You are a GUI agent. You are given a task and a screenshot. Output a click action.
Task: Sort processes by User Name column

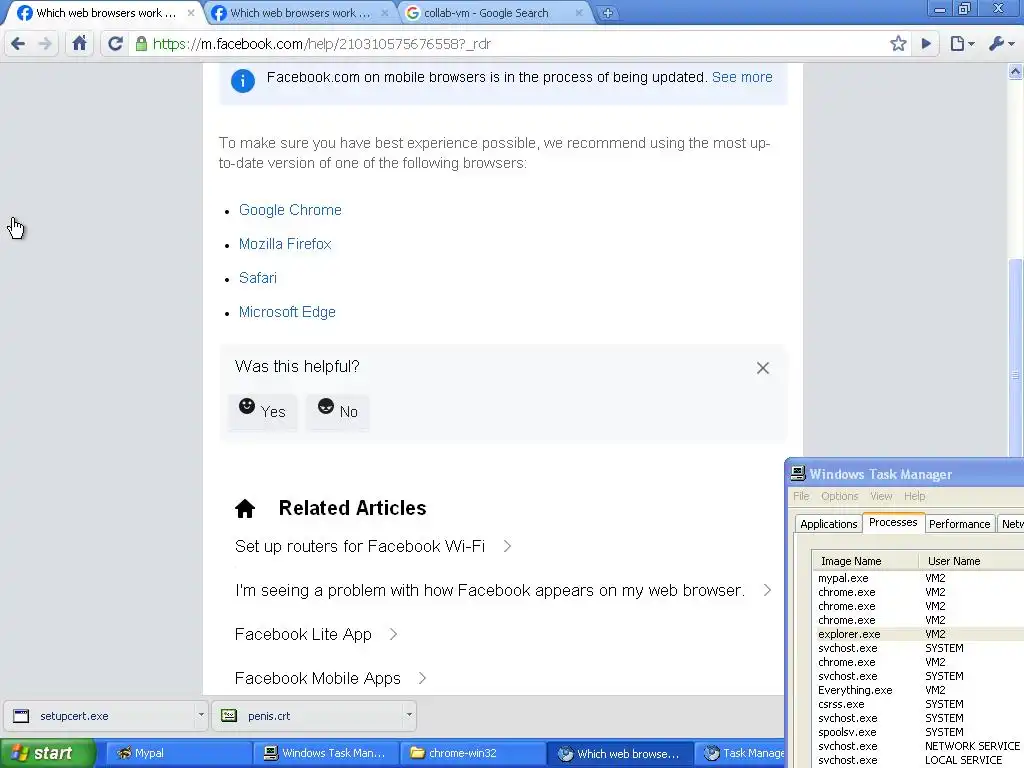[971, 561]
